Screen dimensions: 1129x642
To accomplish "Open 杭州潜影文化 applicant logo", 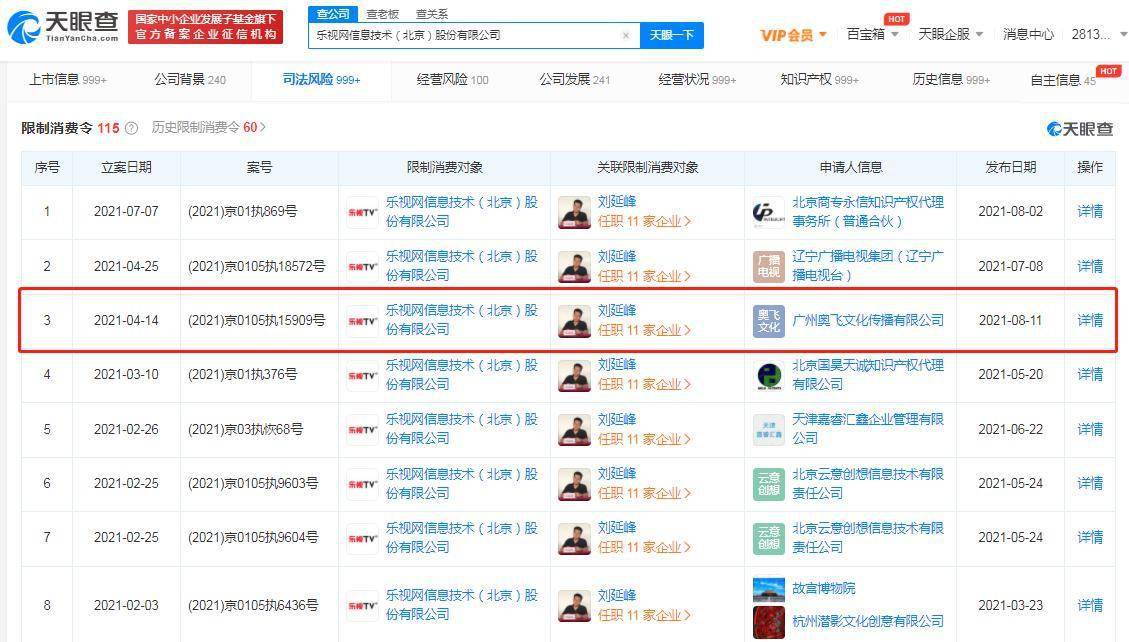I will point(768,622).
